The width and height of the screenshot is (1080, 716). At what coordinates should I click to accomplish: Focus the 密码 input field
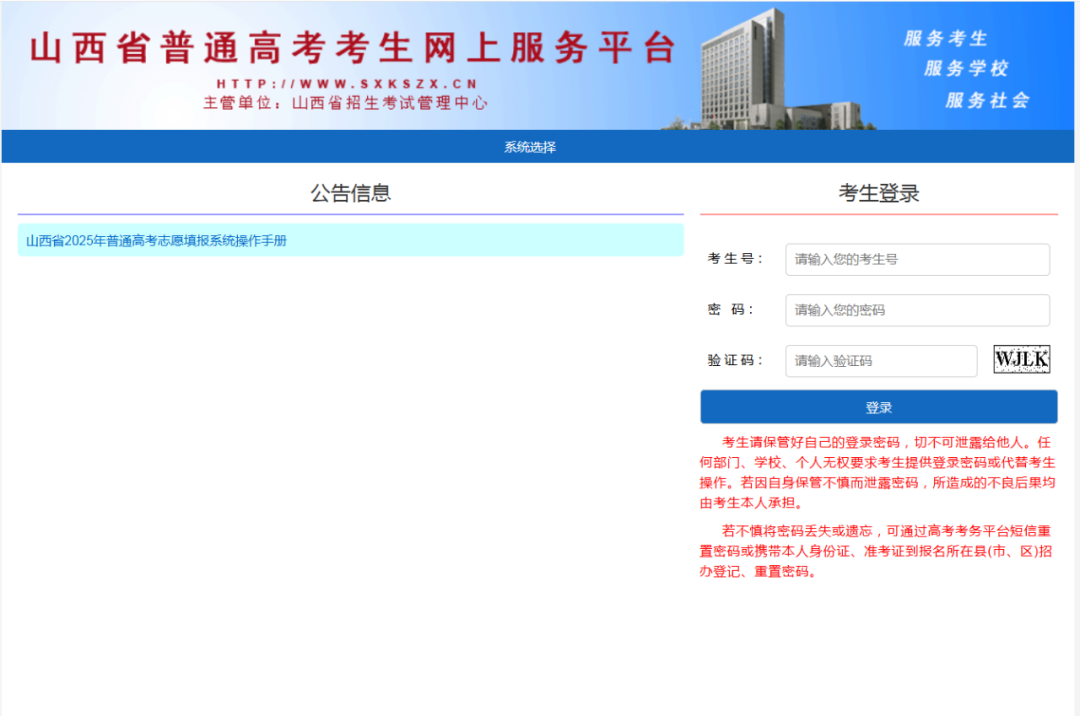[917, 310]
